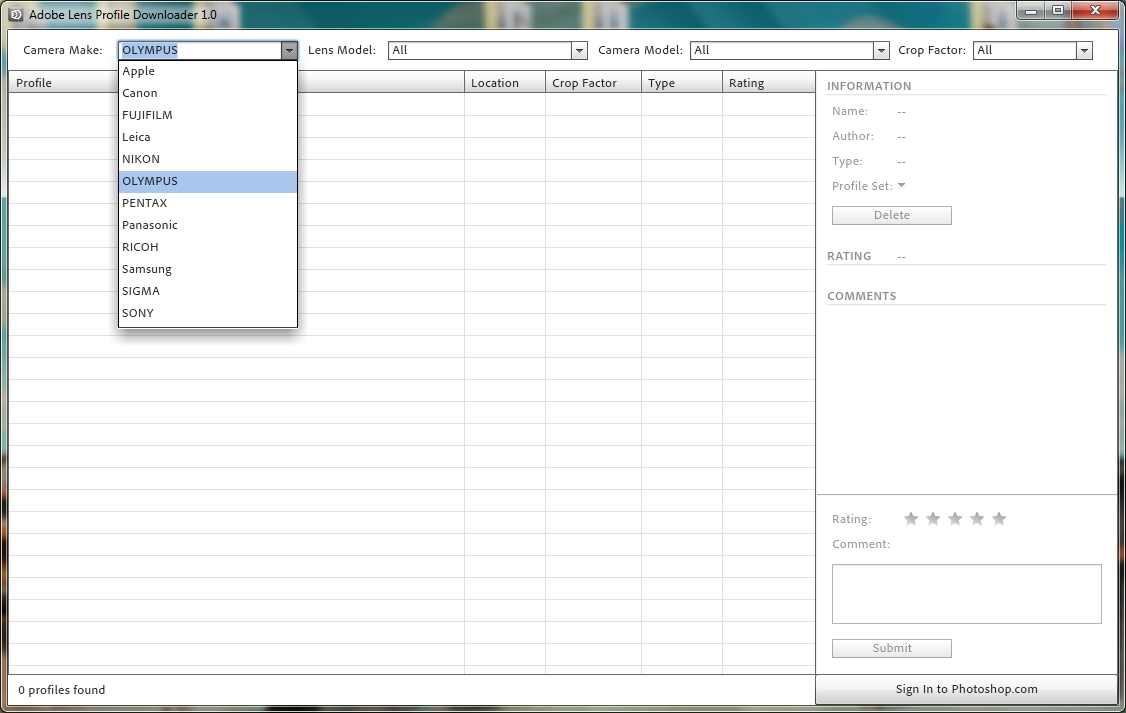Pick SONY from the dropdown list
The height and width of the screenshot is (713, 1126).
[138, 313]
